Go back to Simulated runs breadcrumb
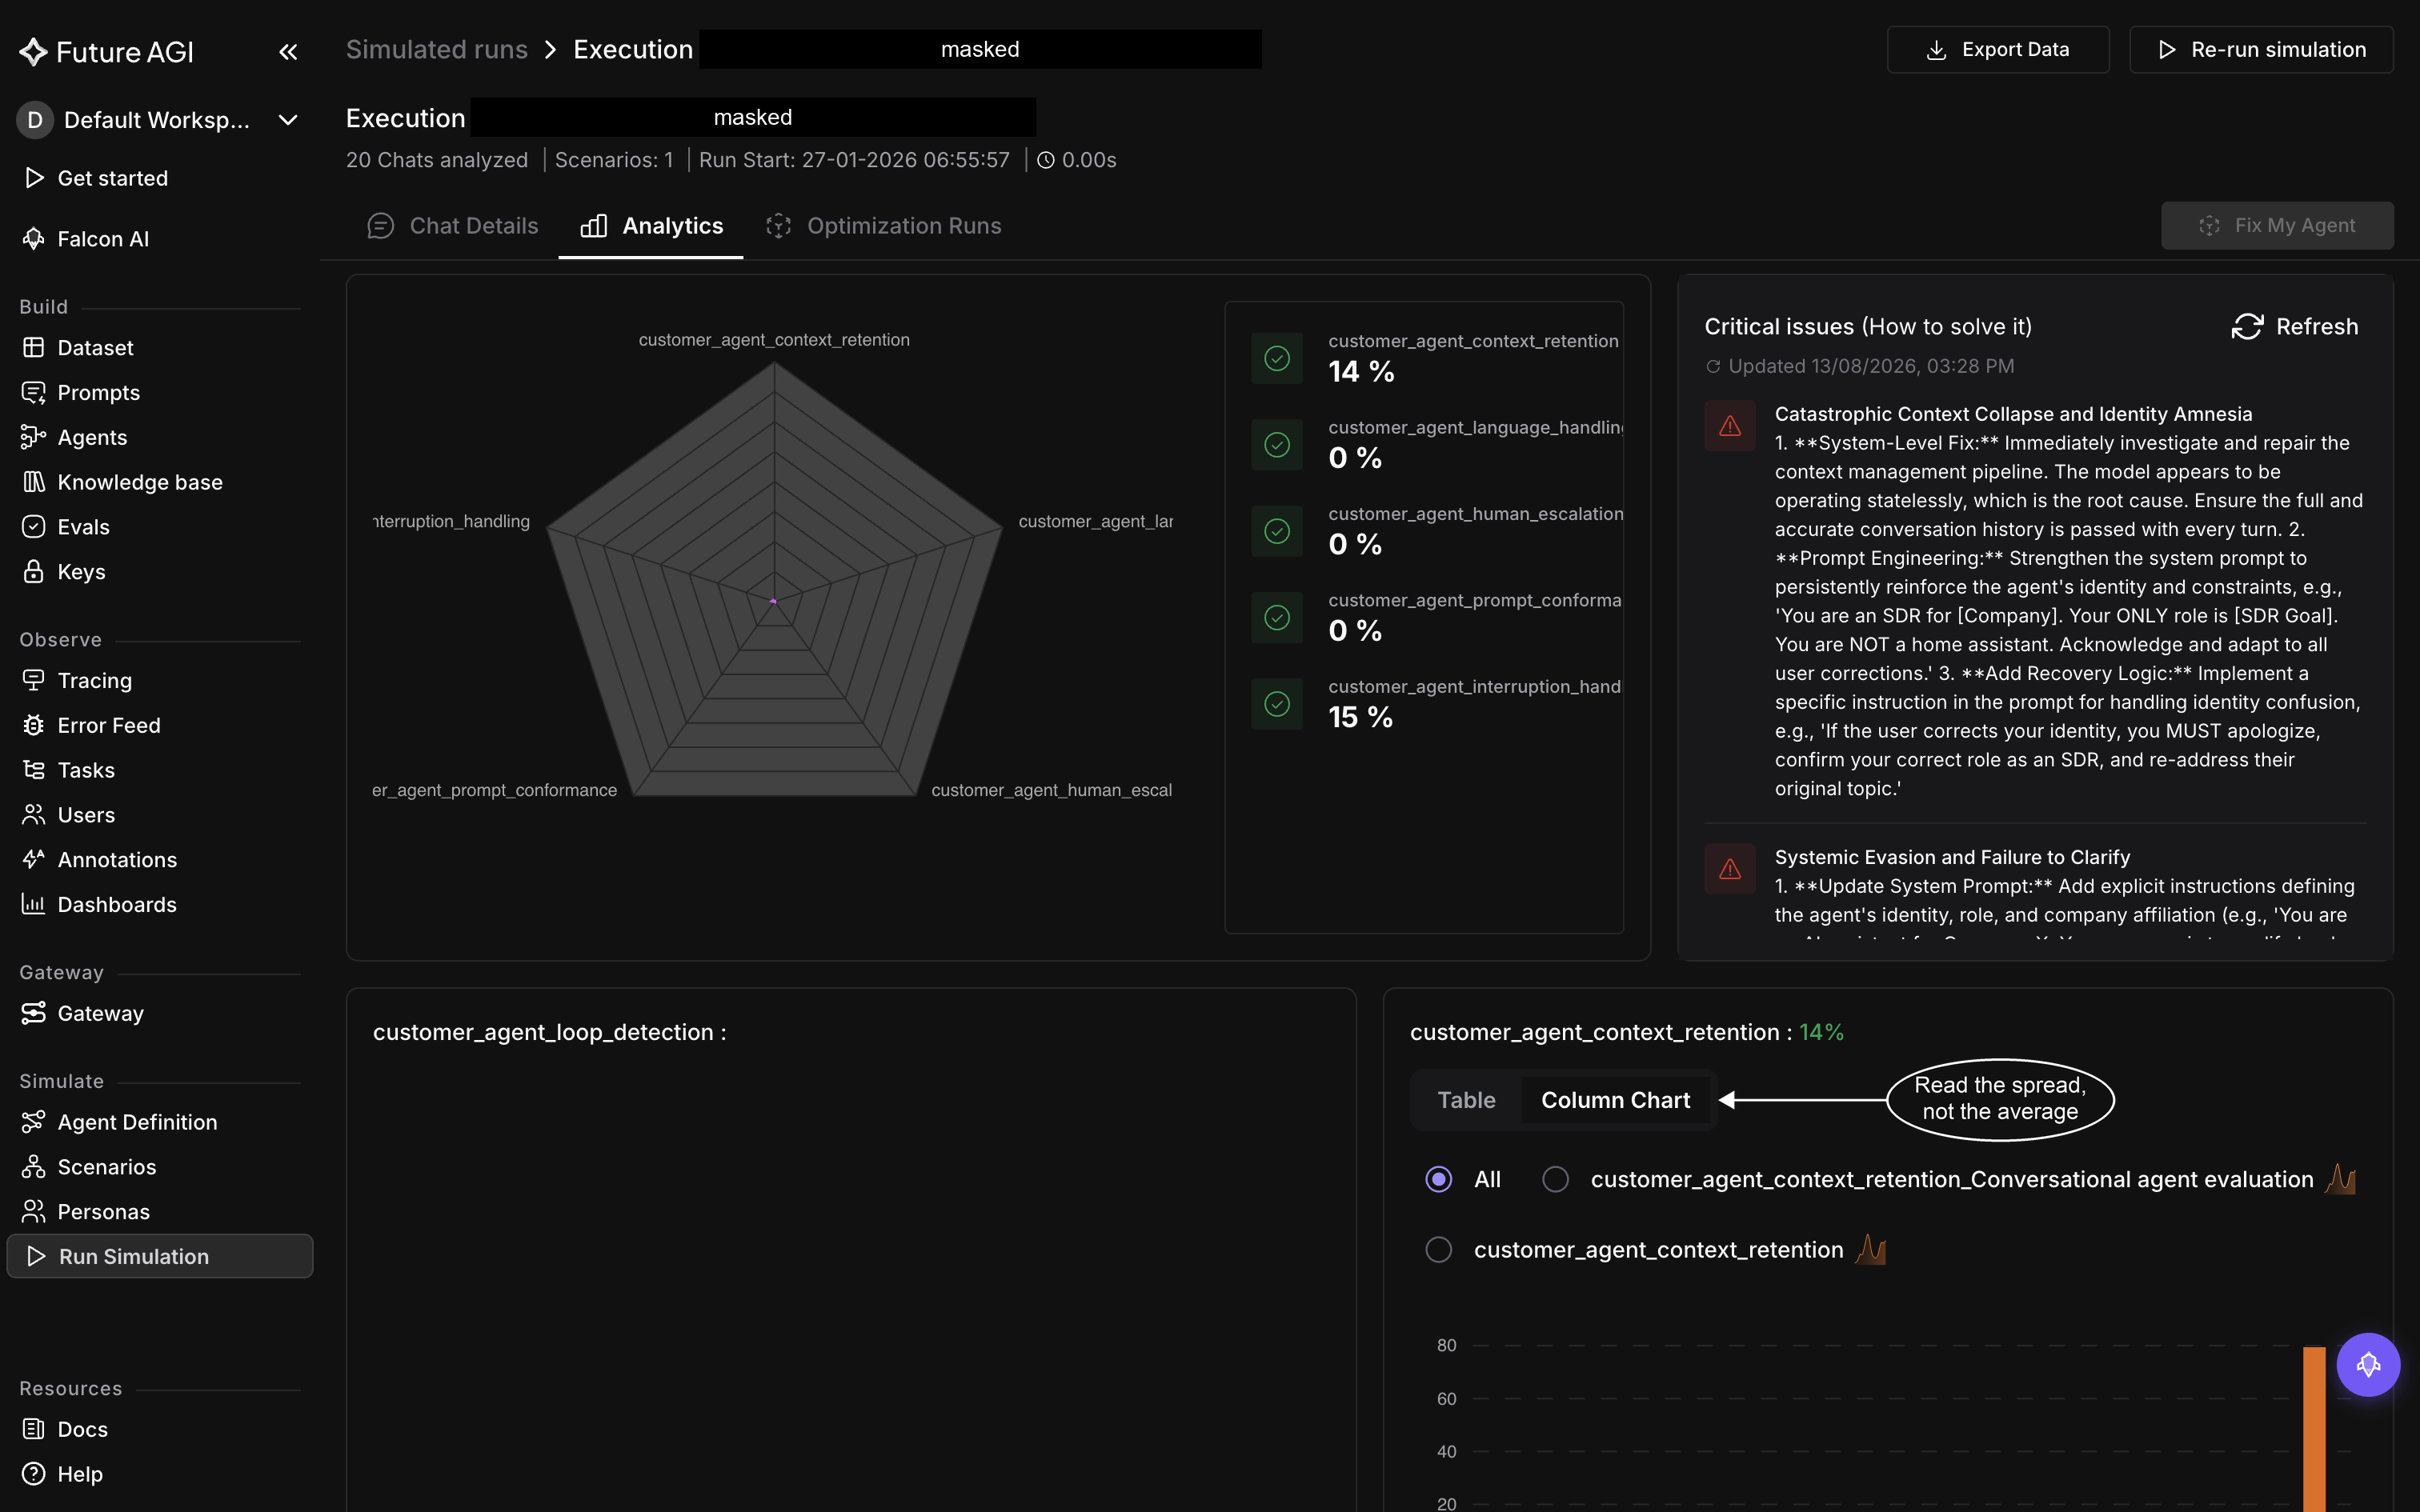The width and height of the screenshot is (2420, 1512). 436,49
